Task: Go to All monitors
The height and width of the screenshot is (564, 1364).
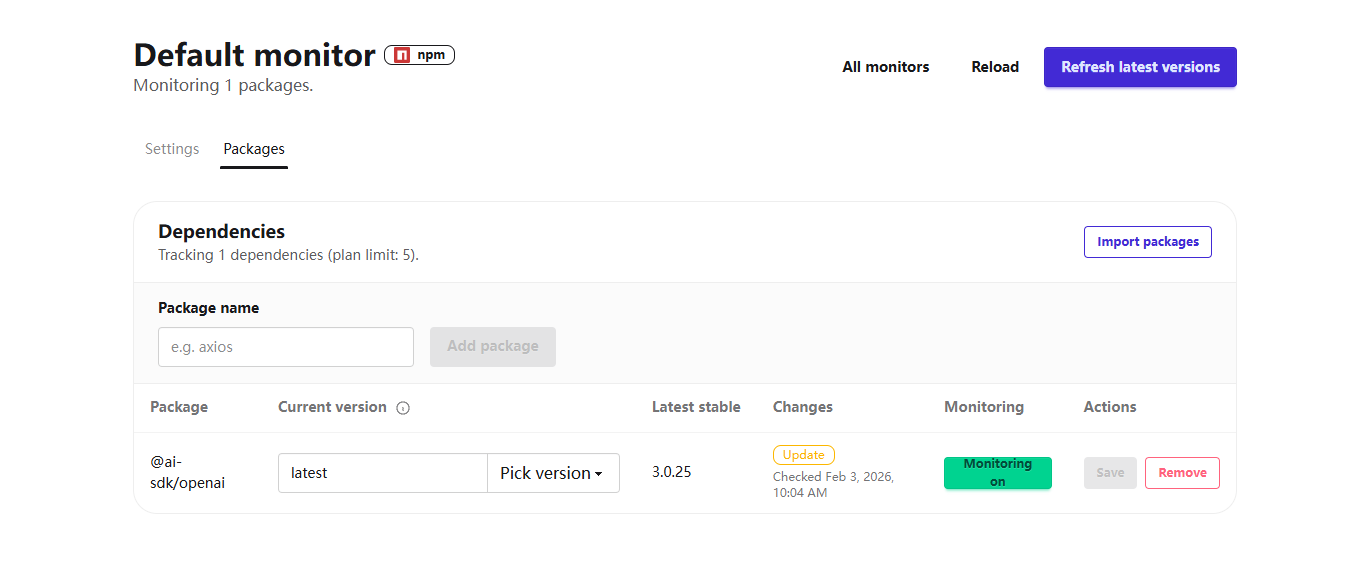Action: (x=886, y=67)
